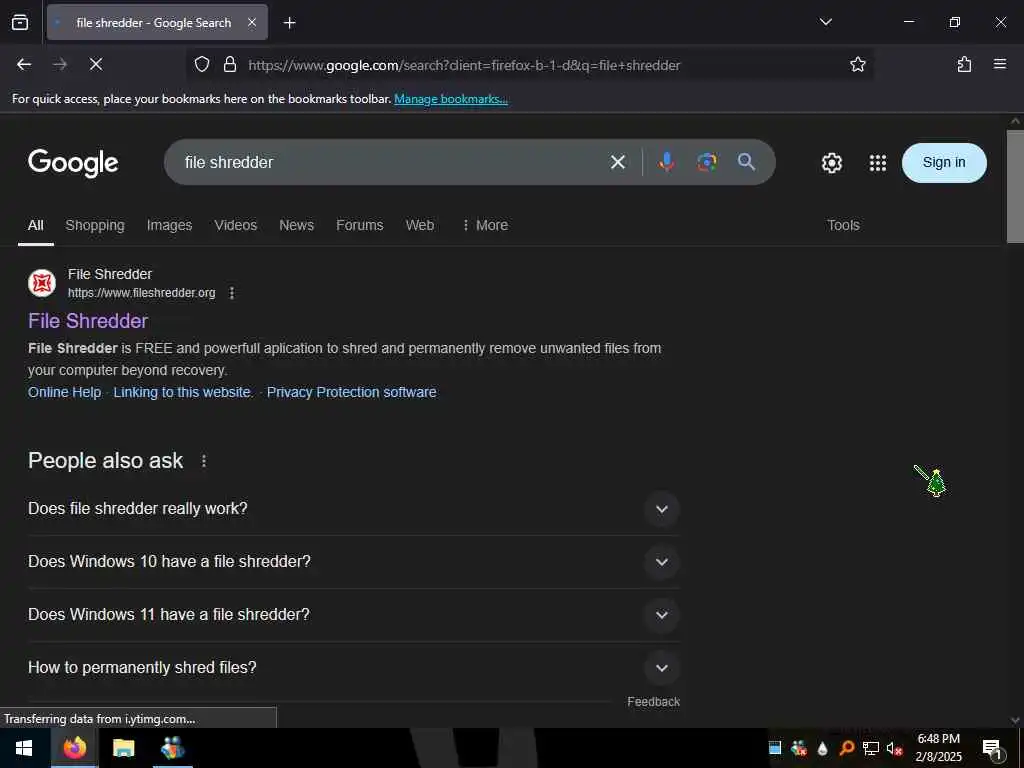Unmute sound via the muted speaker tray icon
The width and height of the screenshot is (1024, 768).
tap(893, 748)
